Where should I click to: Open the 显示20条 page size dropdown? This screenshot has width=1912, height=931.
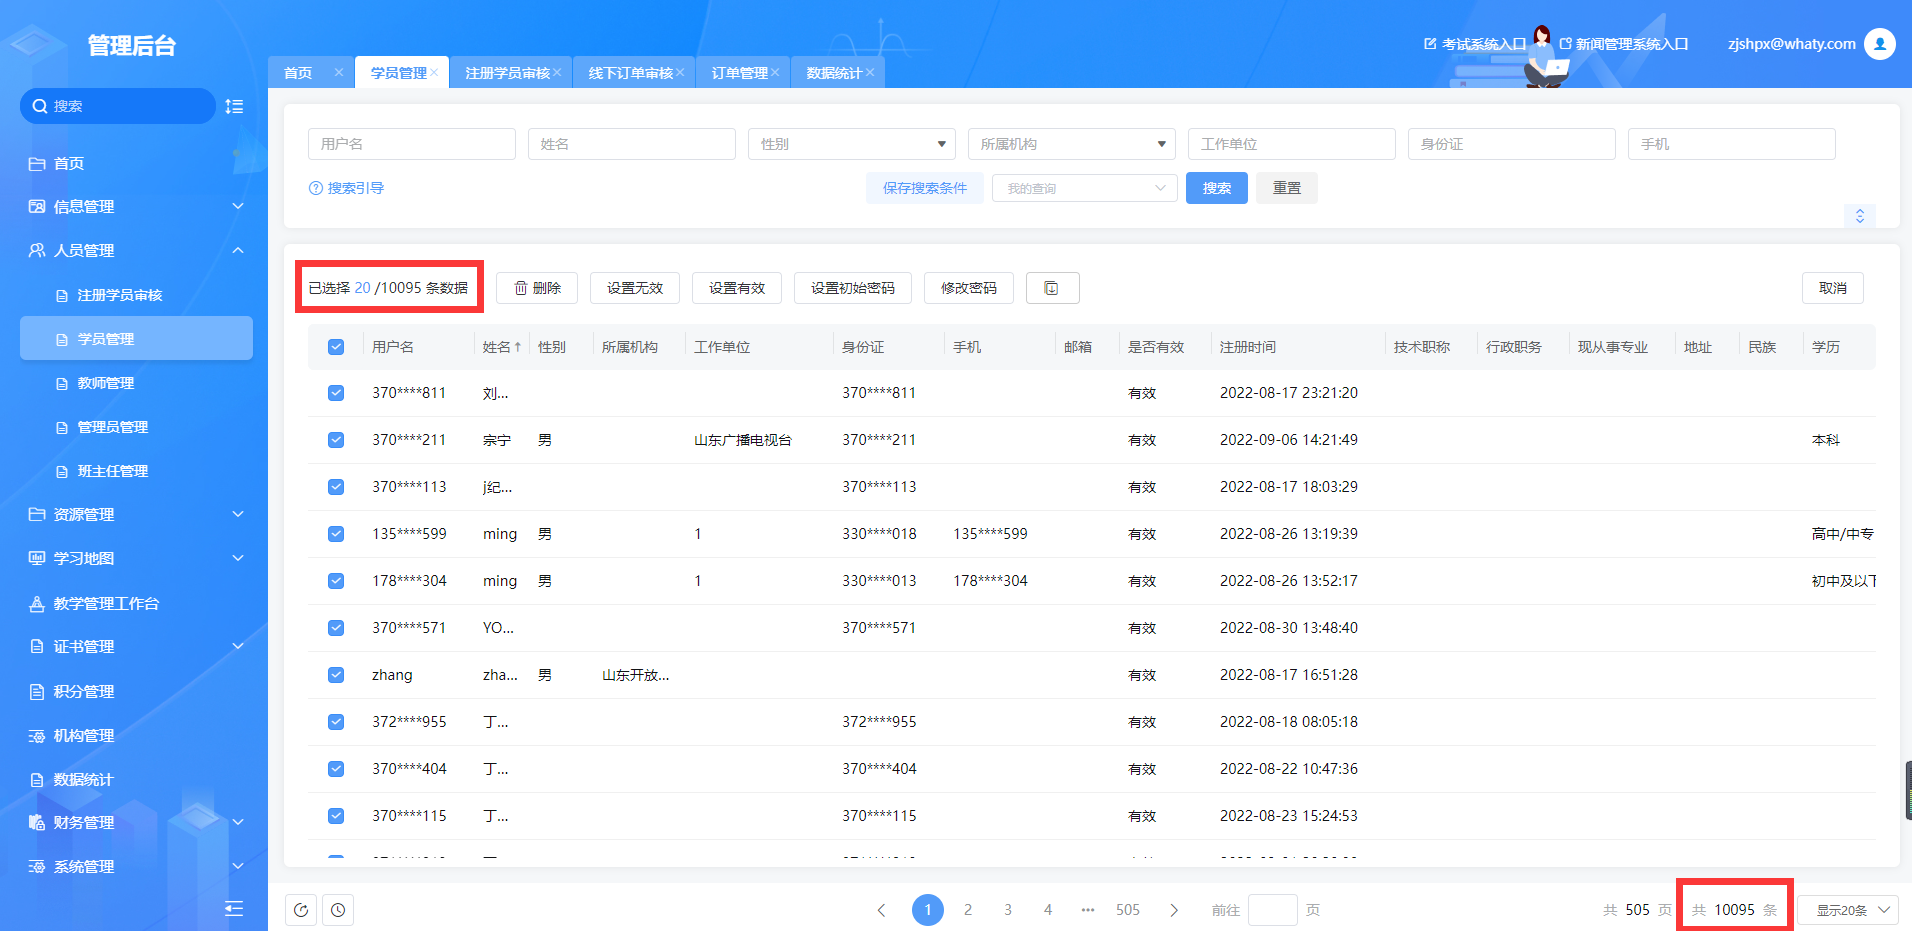point(1848,910)
